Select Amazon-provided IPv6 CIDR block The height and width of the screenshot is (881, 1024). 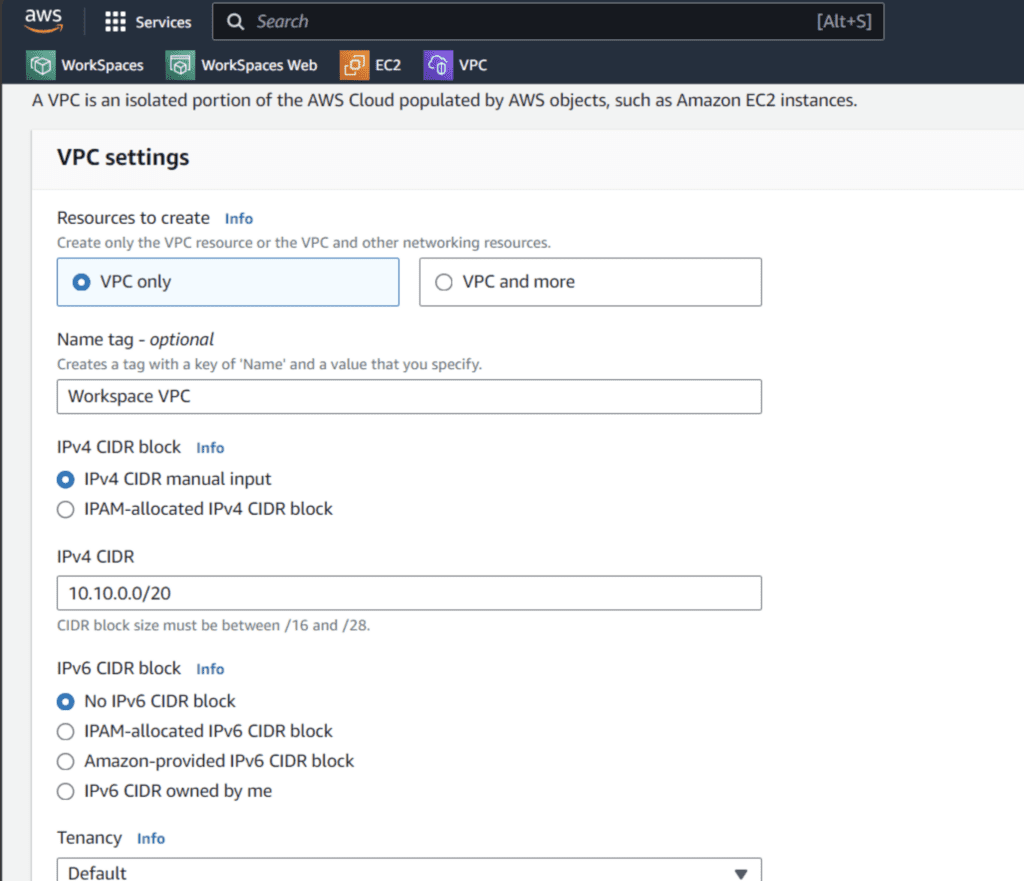[x=65, y=761]
